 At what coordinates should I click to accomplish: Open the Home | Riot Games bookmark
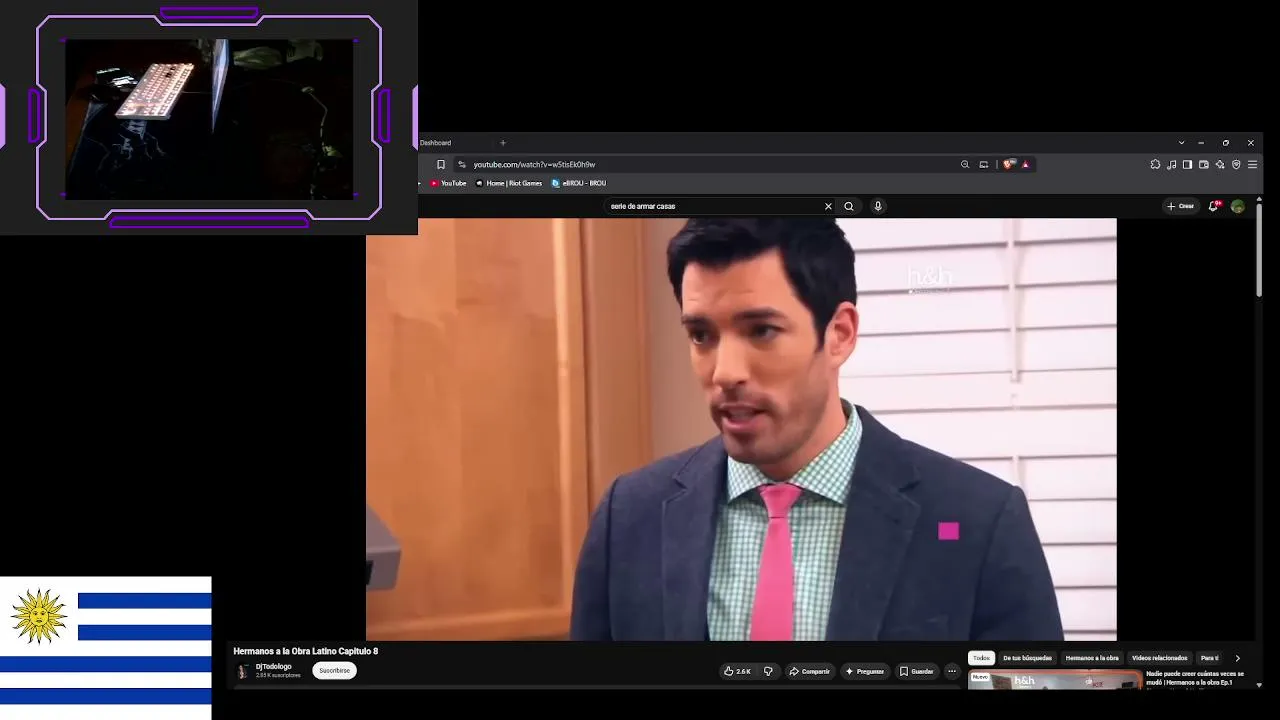point(509,183)
